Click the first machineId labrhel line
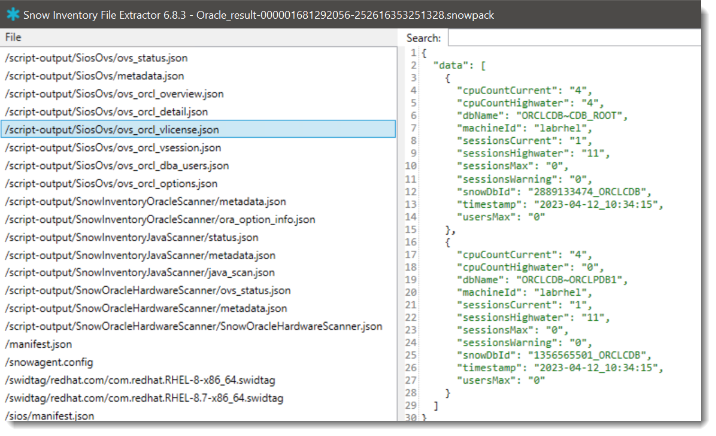Viewport: 716px width, 436px height. coord(525,128)
